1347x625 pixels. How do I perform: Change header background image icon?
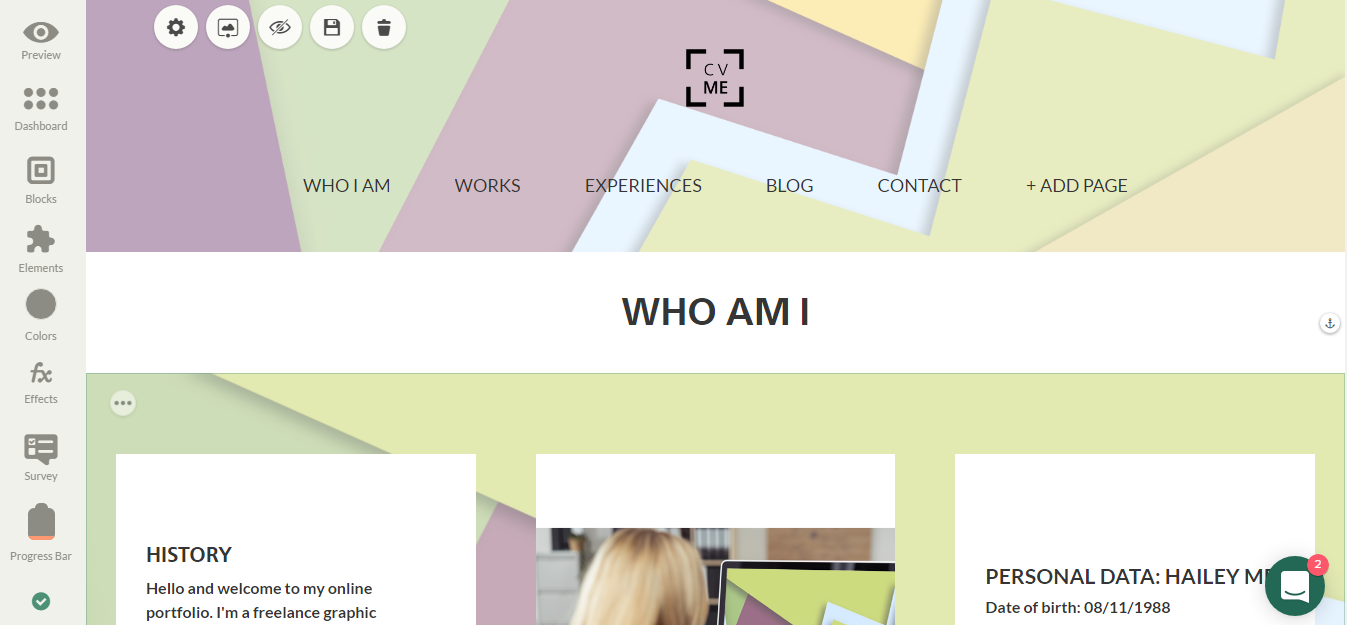[x=228, y=27]
